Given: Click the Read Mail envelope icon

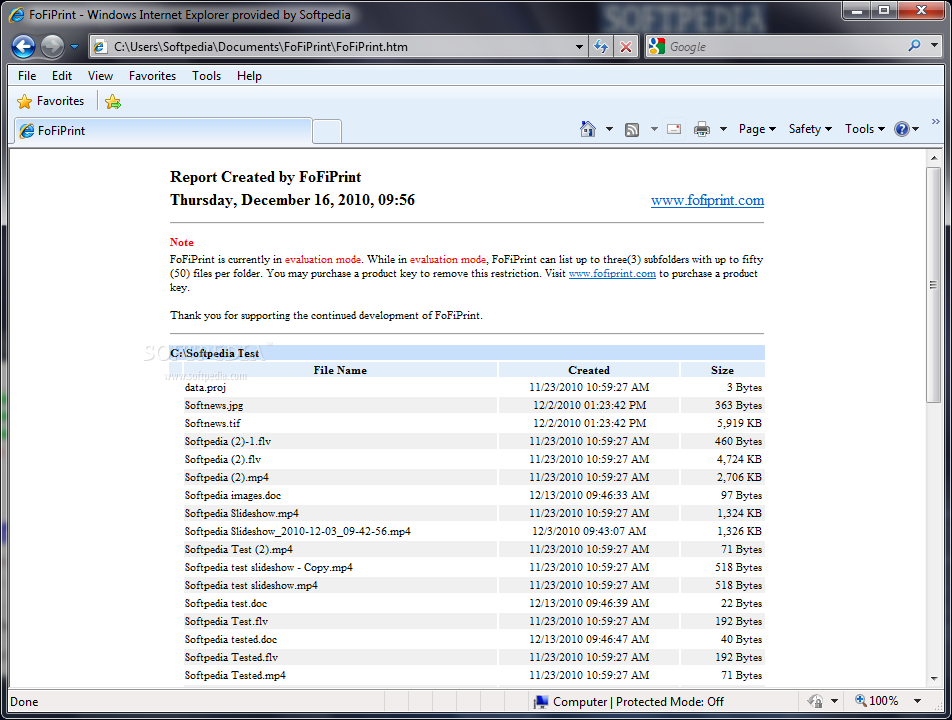Looking at the screenshot, I should click(x=674, y=129).
